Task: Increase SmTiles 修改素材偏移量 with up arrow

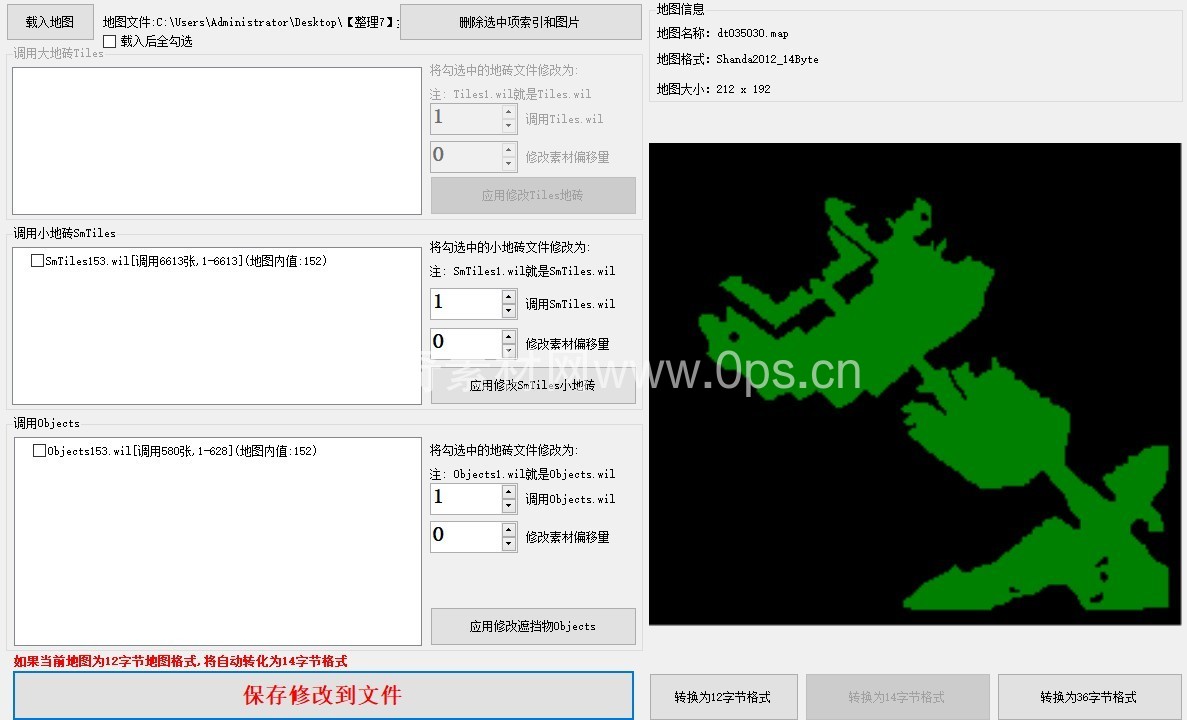Action: (x=509, y=336)
